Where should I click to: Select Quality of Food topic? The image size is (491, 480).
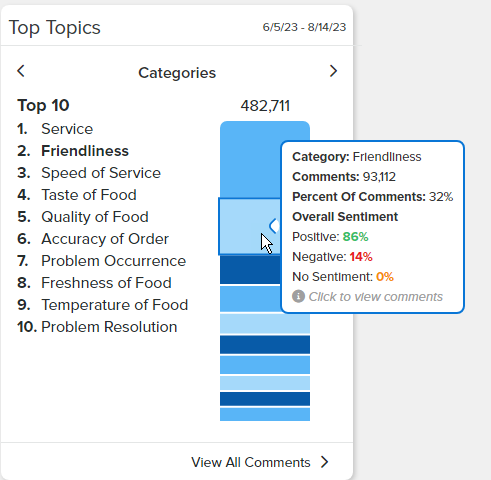(x=95, y=217)
